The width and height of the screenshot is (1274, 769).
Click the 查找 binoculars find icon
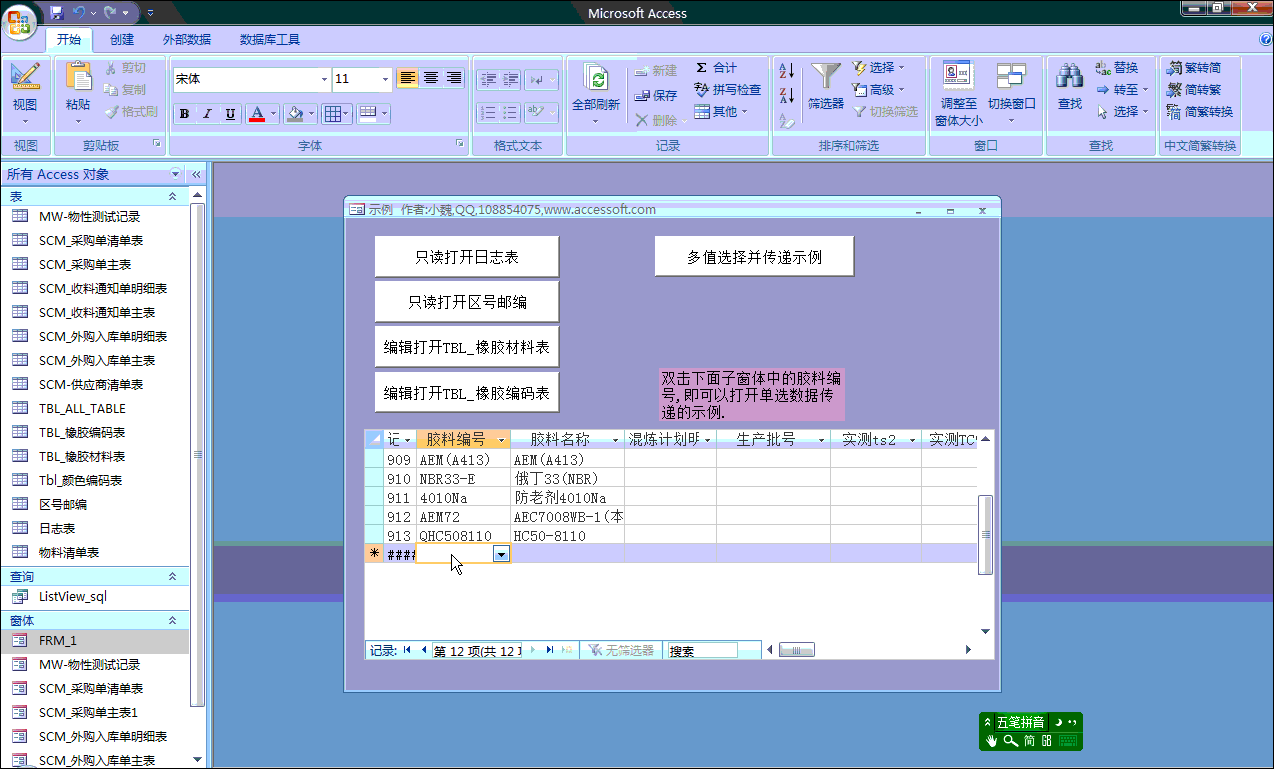click(x=1070, y=76)
